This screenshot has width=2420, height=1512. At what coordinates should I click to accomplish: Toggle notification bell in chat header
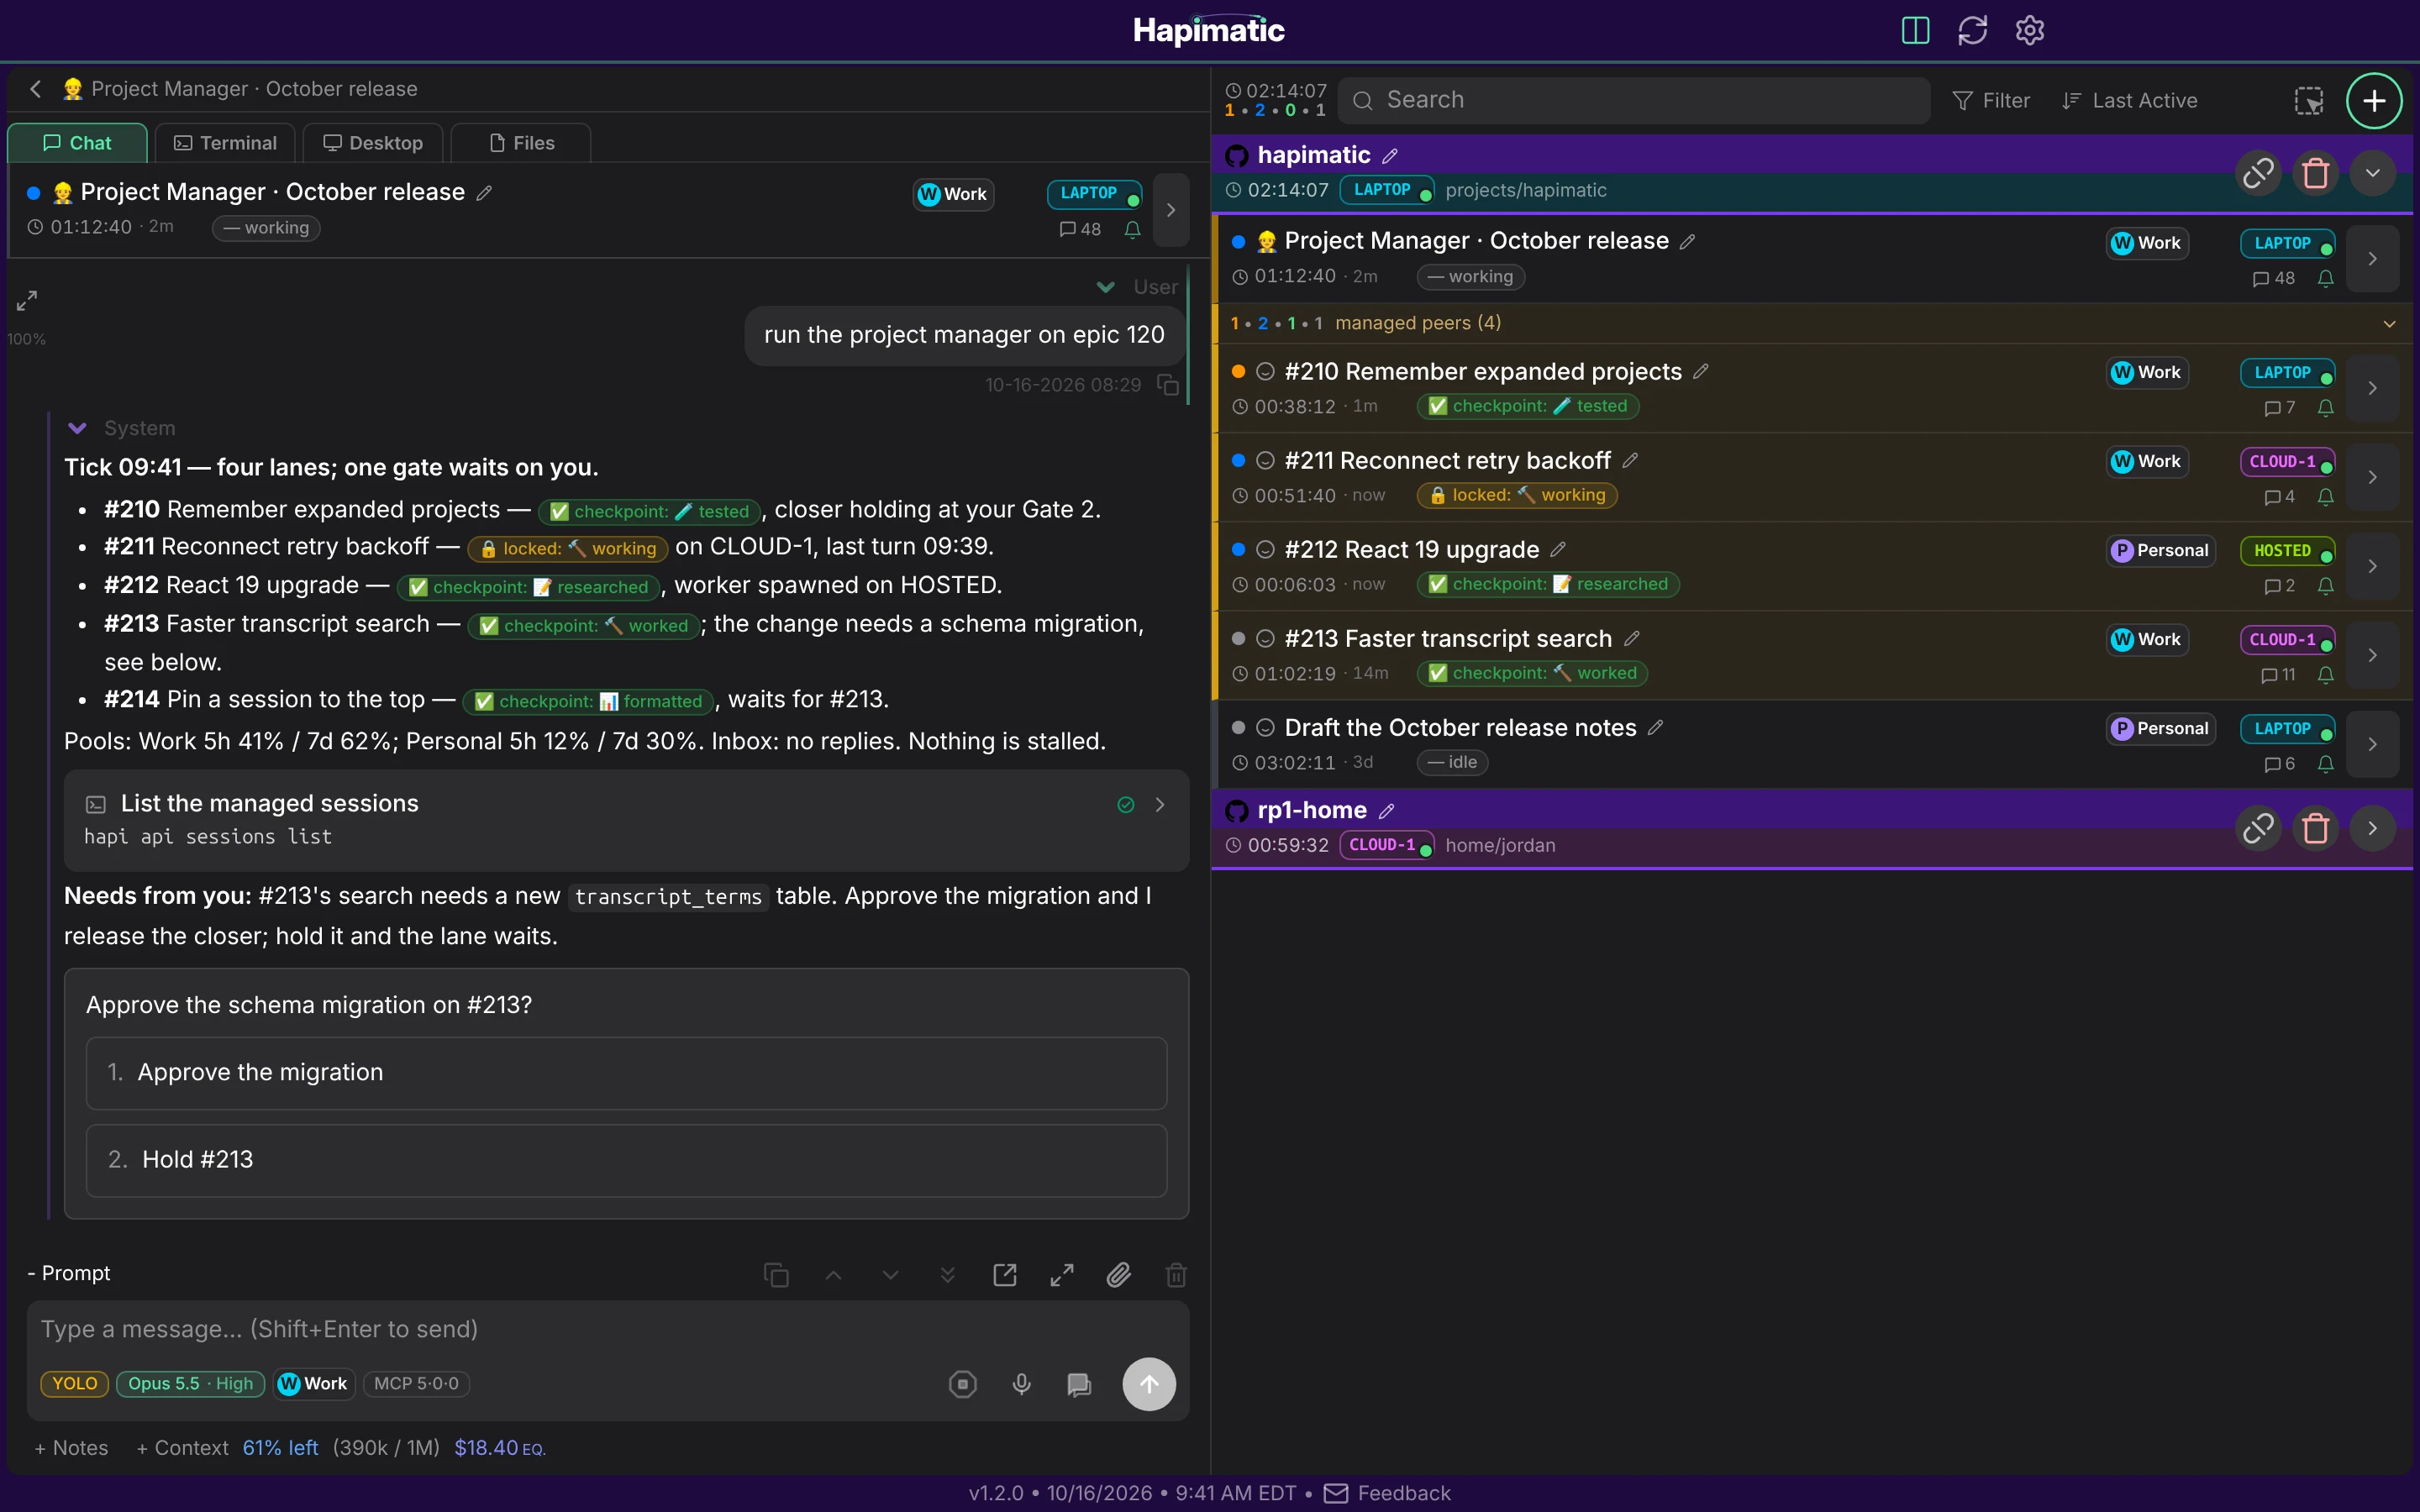1132,230
